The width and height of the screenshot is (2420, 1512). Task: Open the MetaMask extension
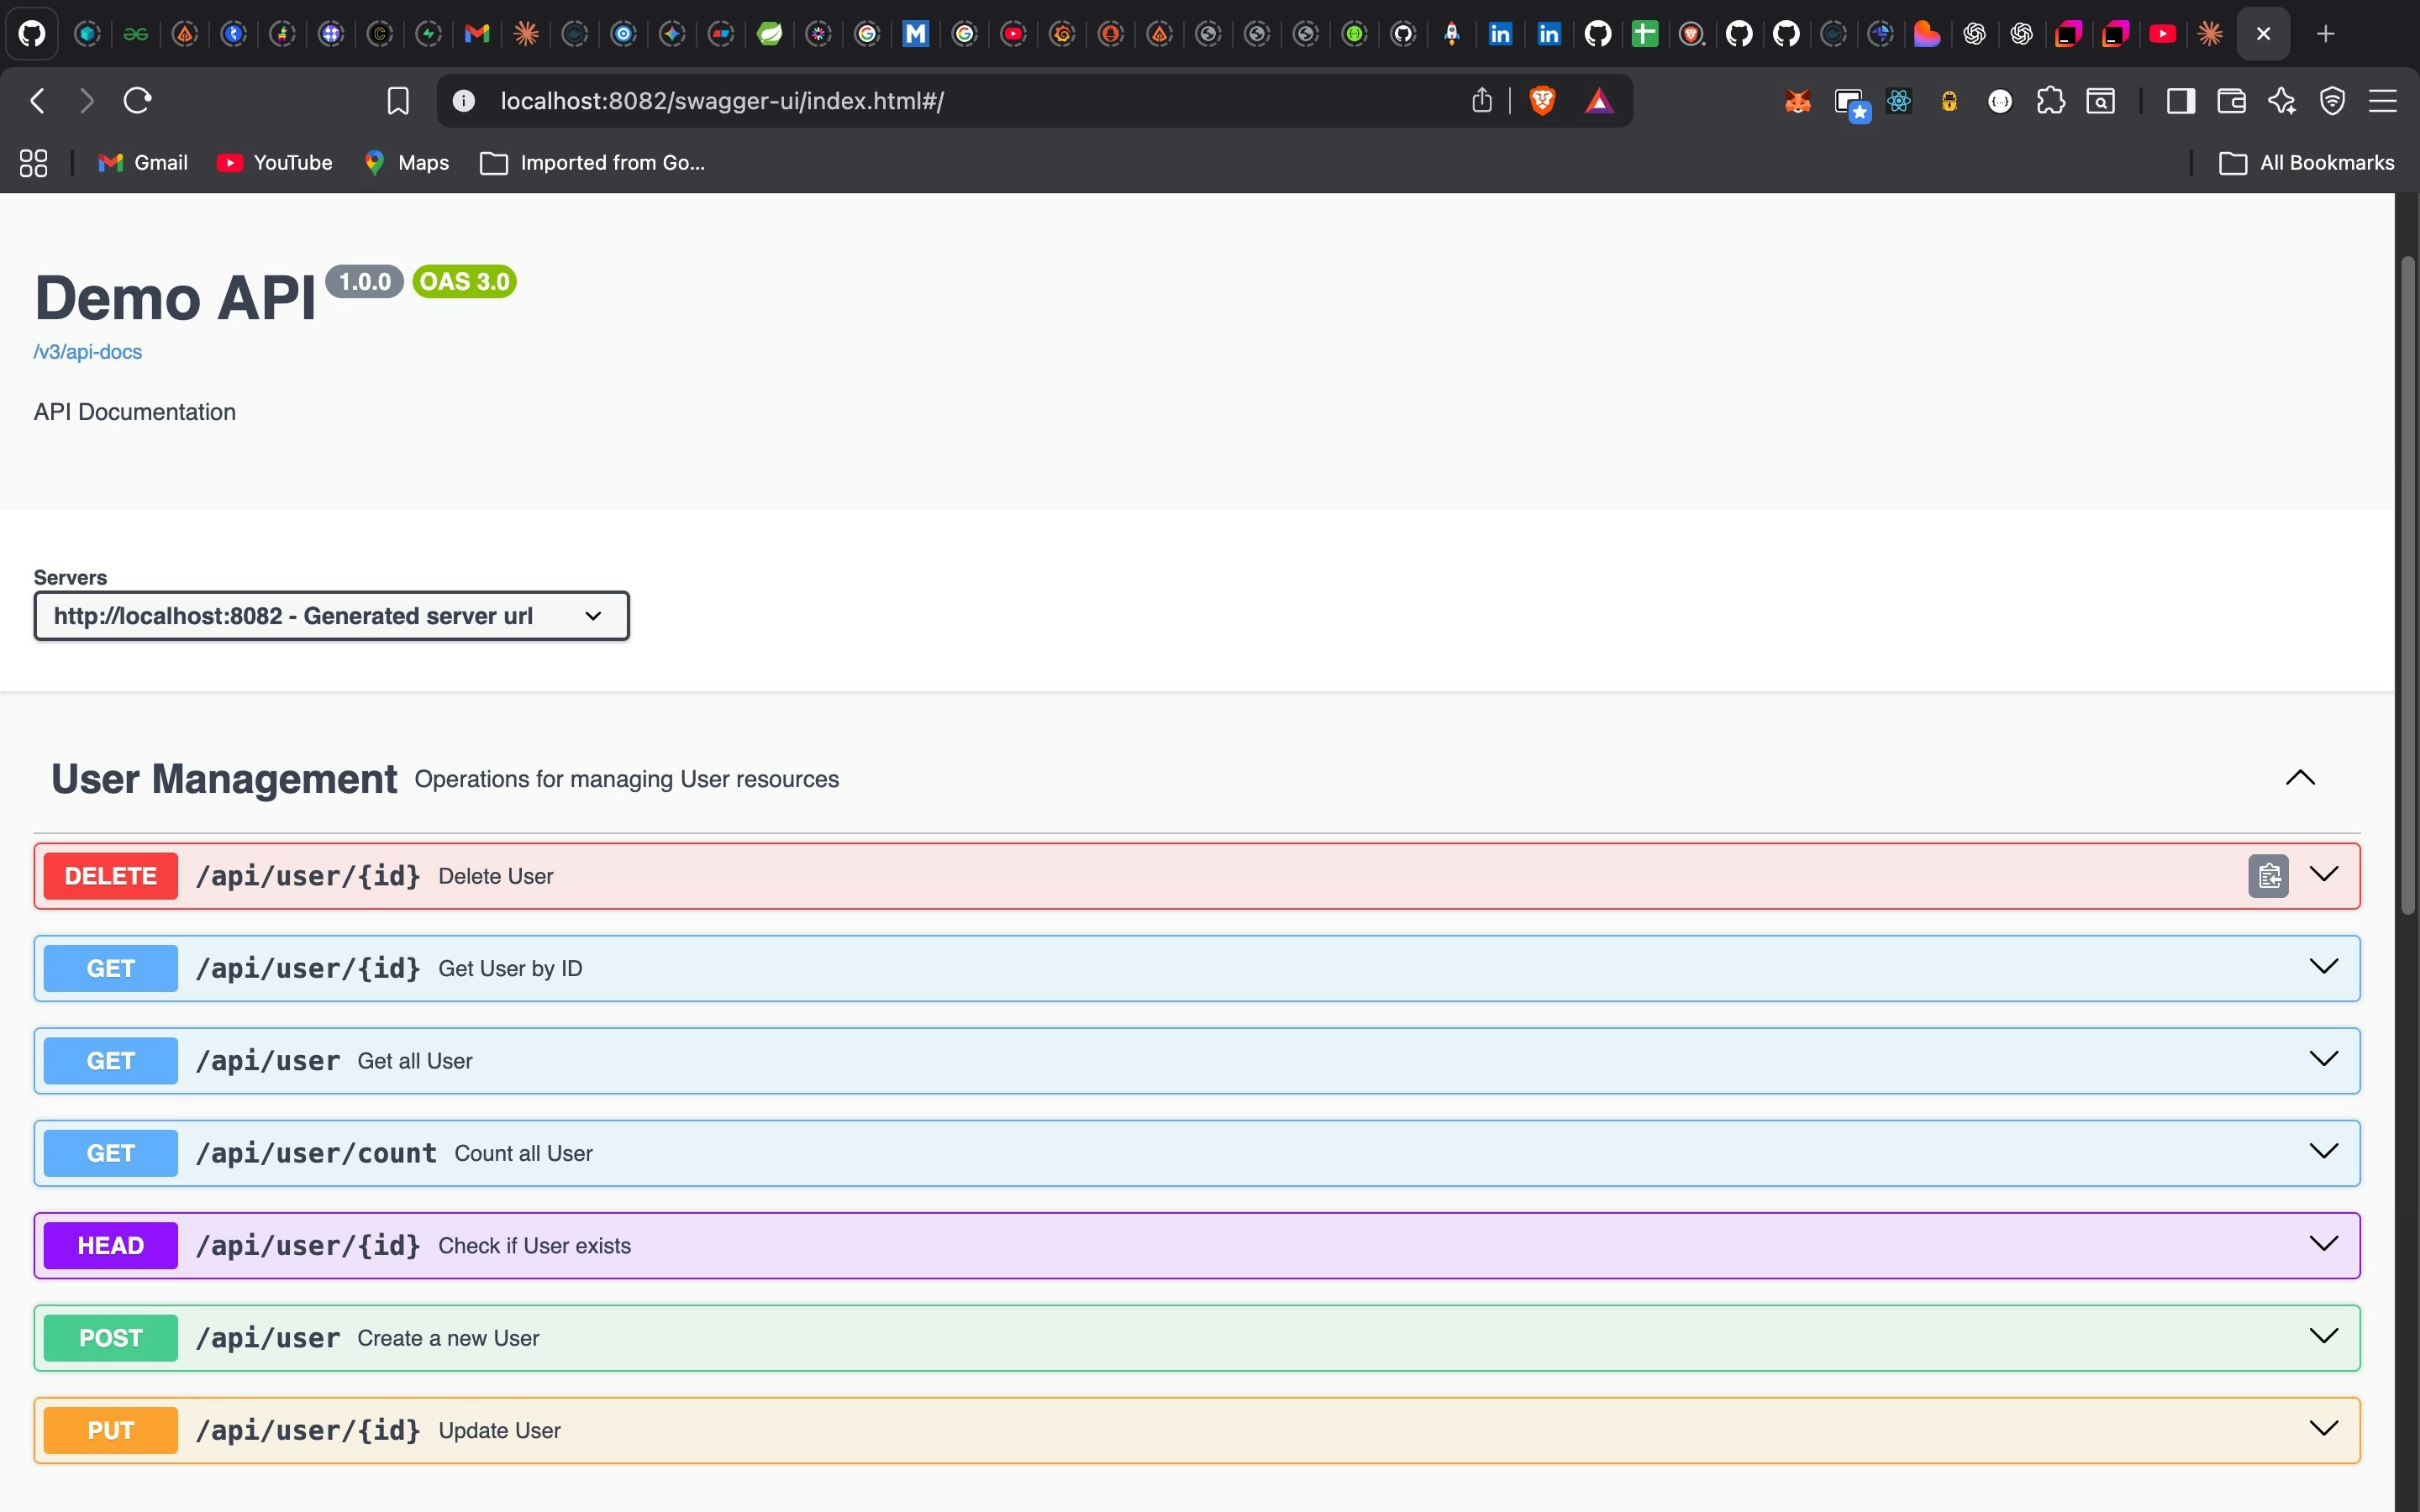tap(1797, 100)
